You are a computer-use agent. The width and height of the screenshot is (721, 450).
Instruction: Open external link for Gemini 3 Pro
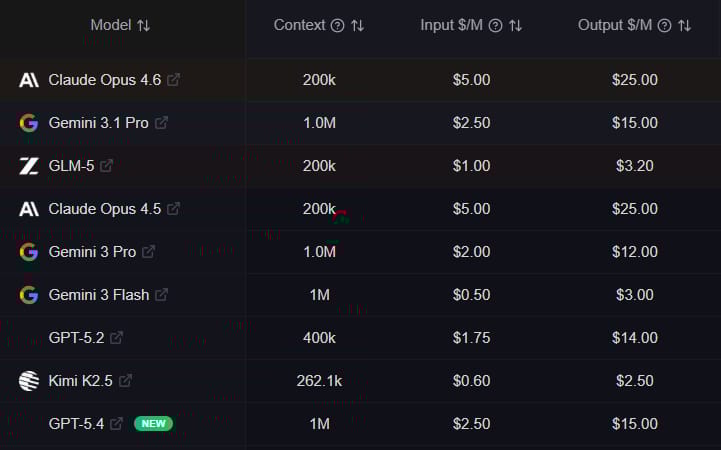coord(148,251)
